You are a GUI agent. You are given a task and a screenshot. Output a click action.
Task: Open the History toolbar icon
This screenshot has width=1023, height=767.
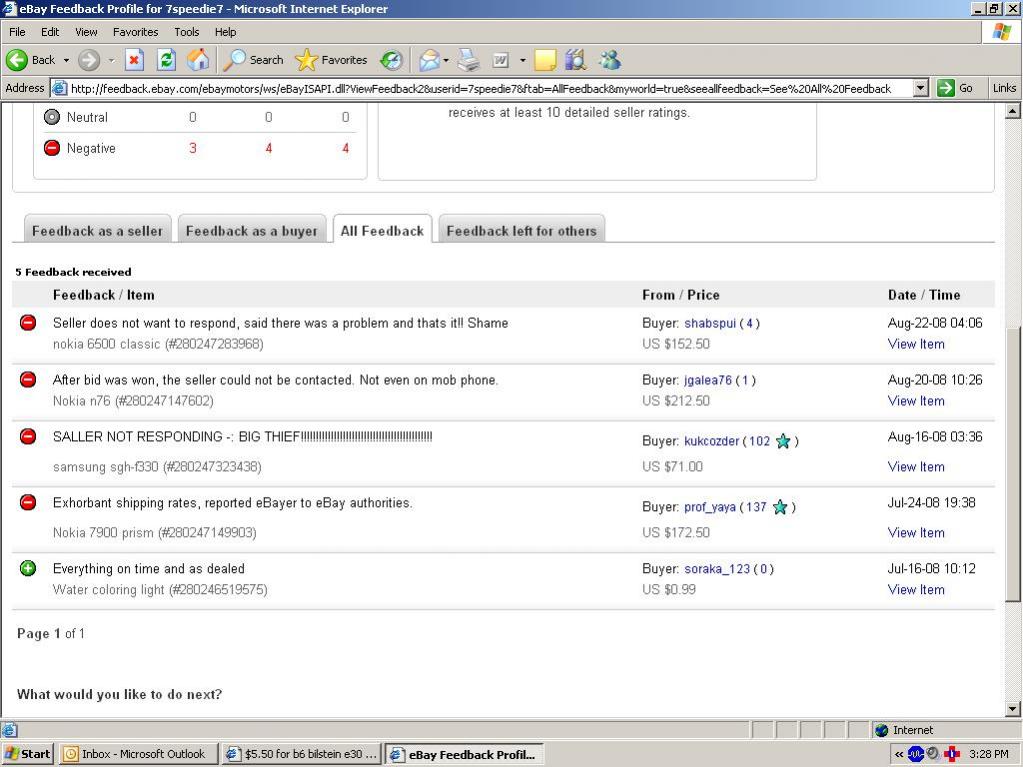392,60
